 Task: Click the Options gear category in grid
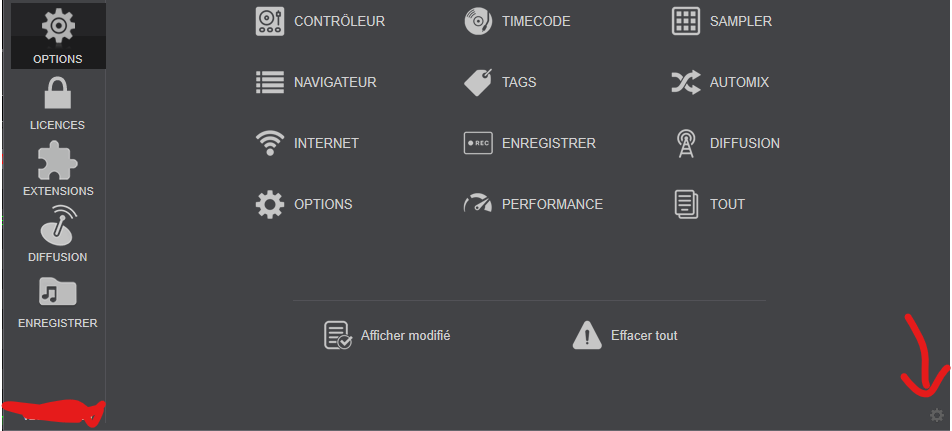[x=304, y=204]
